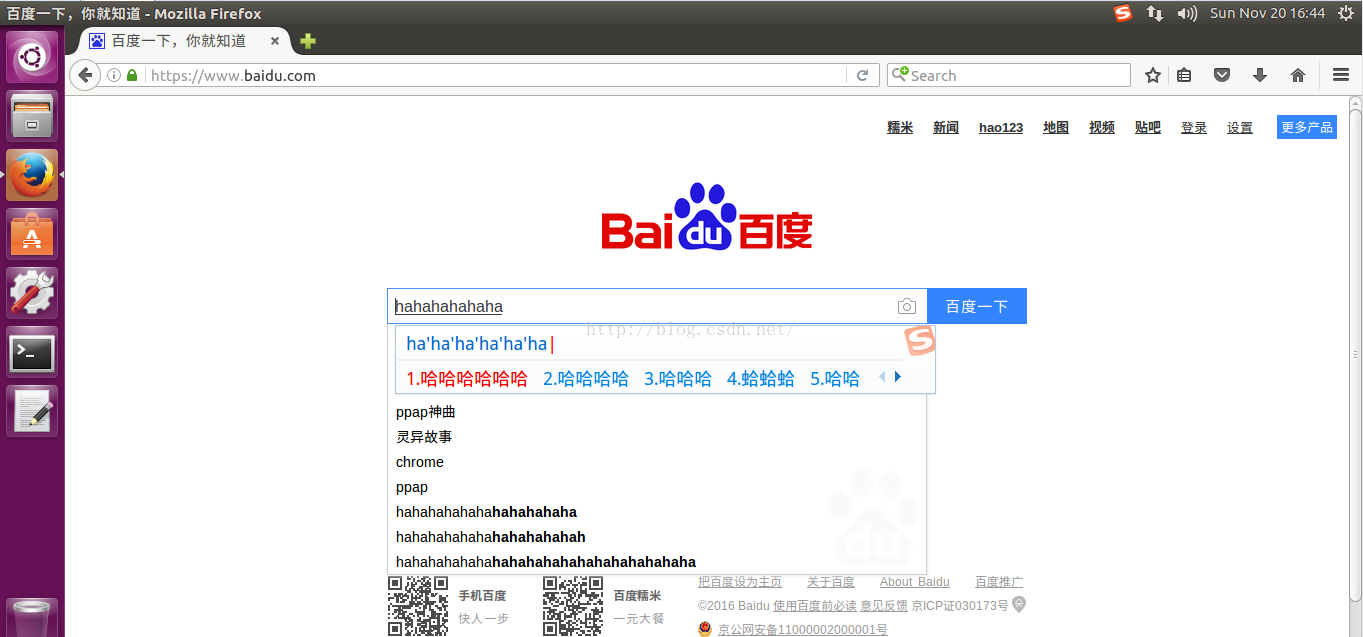Open 贴吧 navigation link
The height and width of the screenshot is (637, 1363).
(x=1148, y=127)
